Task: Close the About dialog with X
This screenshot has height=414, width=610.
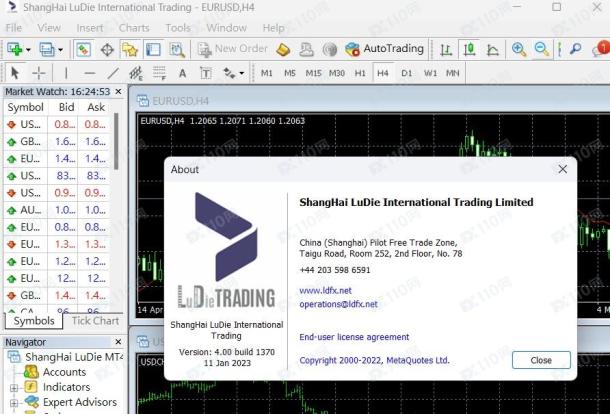Action: 563,169
